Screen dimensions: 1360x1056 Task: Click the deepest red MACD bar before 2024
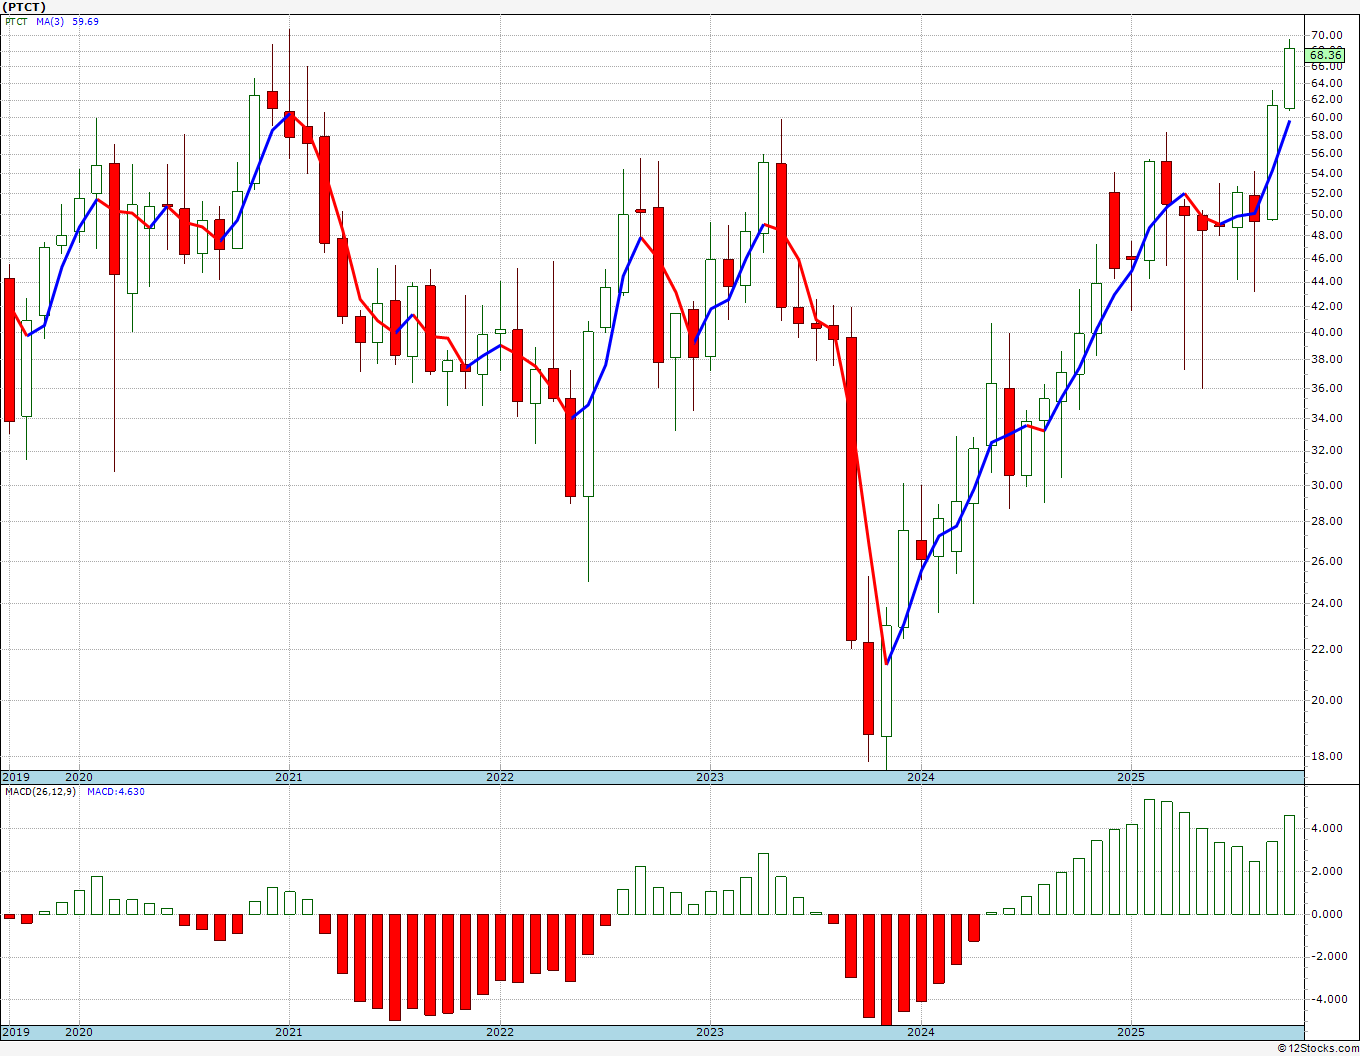tap(886, 969)
